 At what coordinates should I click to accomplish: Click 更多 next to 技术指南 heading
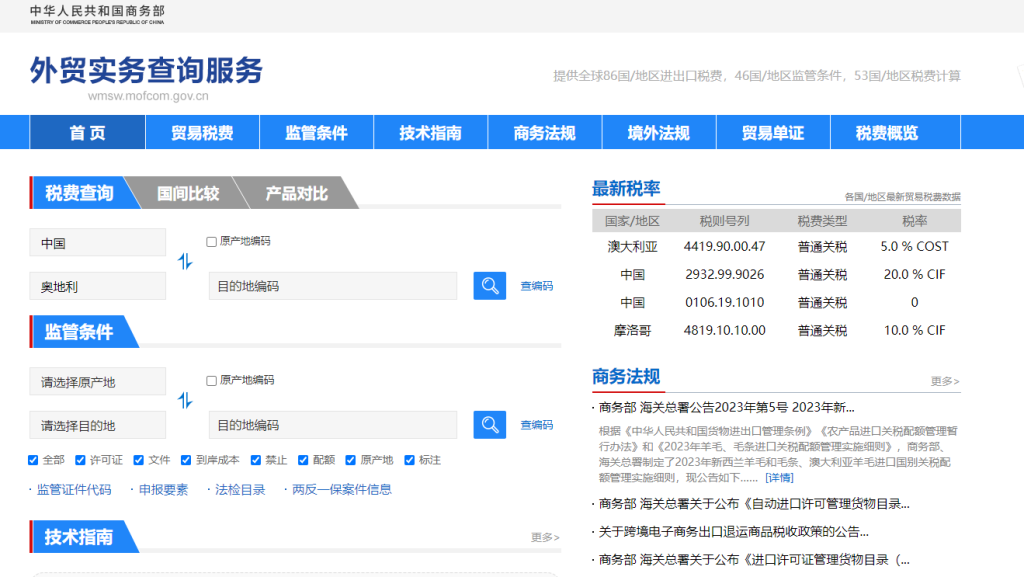[x=545, y=537]
